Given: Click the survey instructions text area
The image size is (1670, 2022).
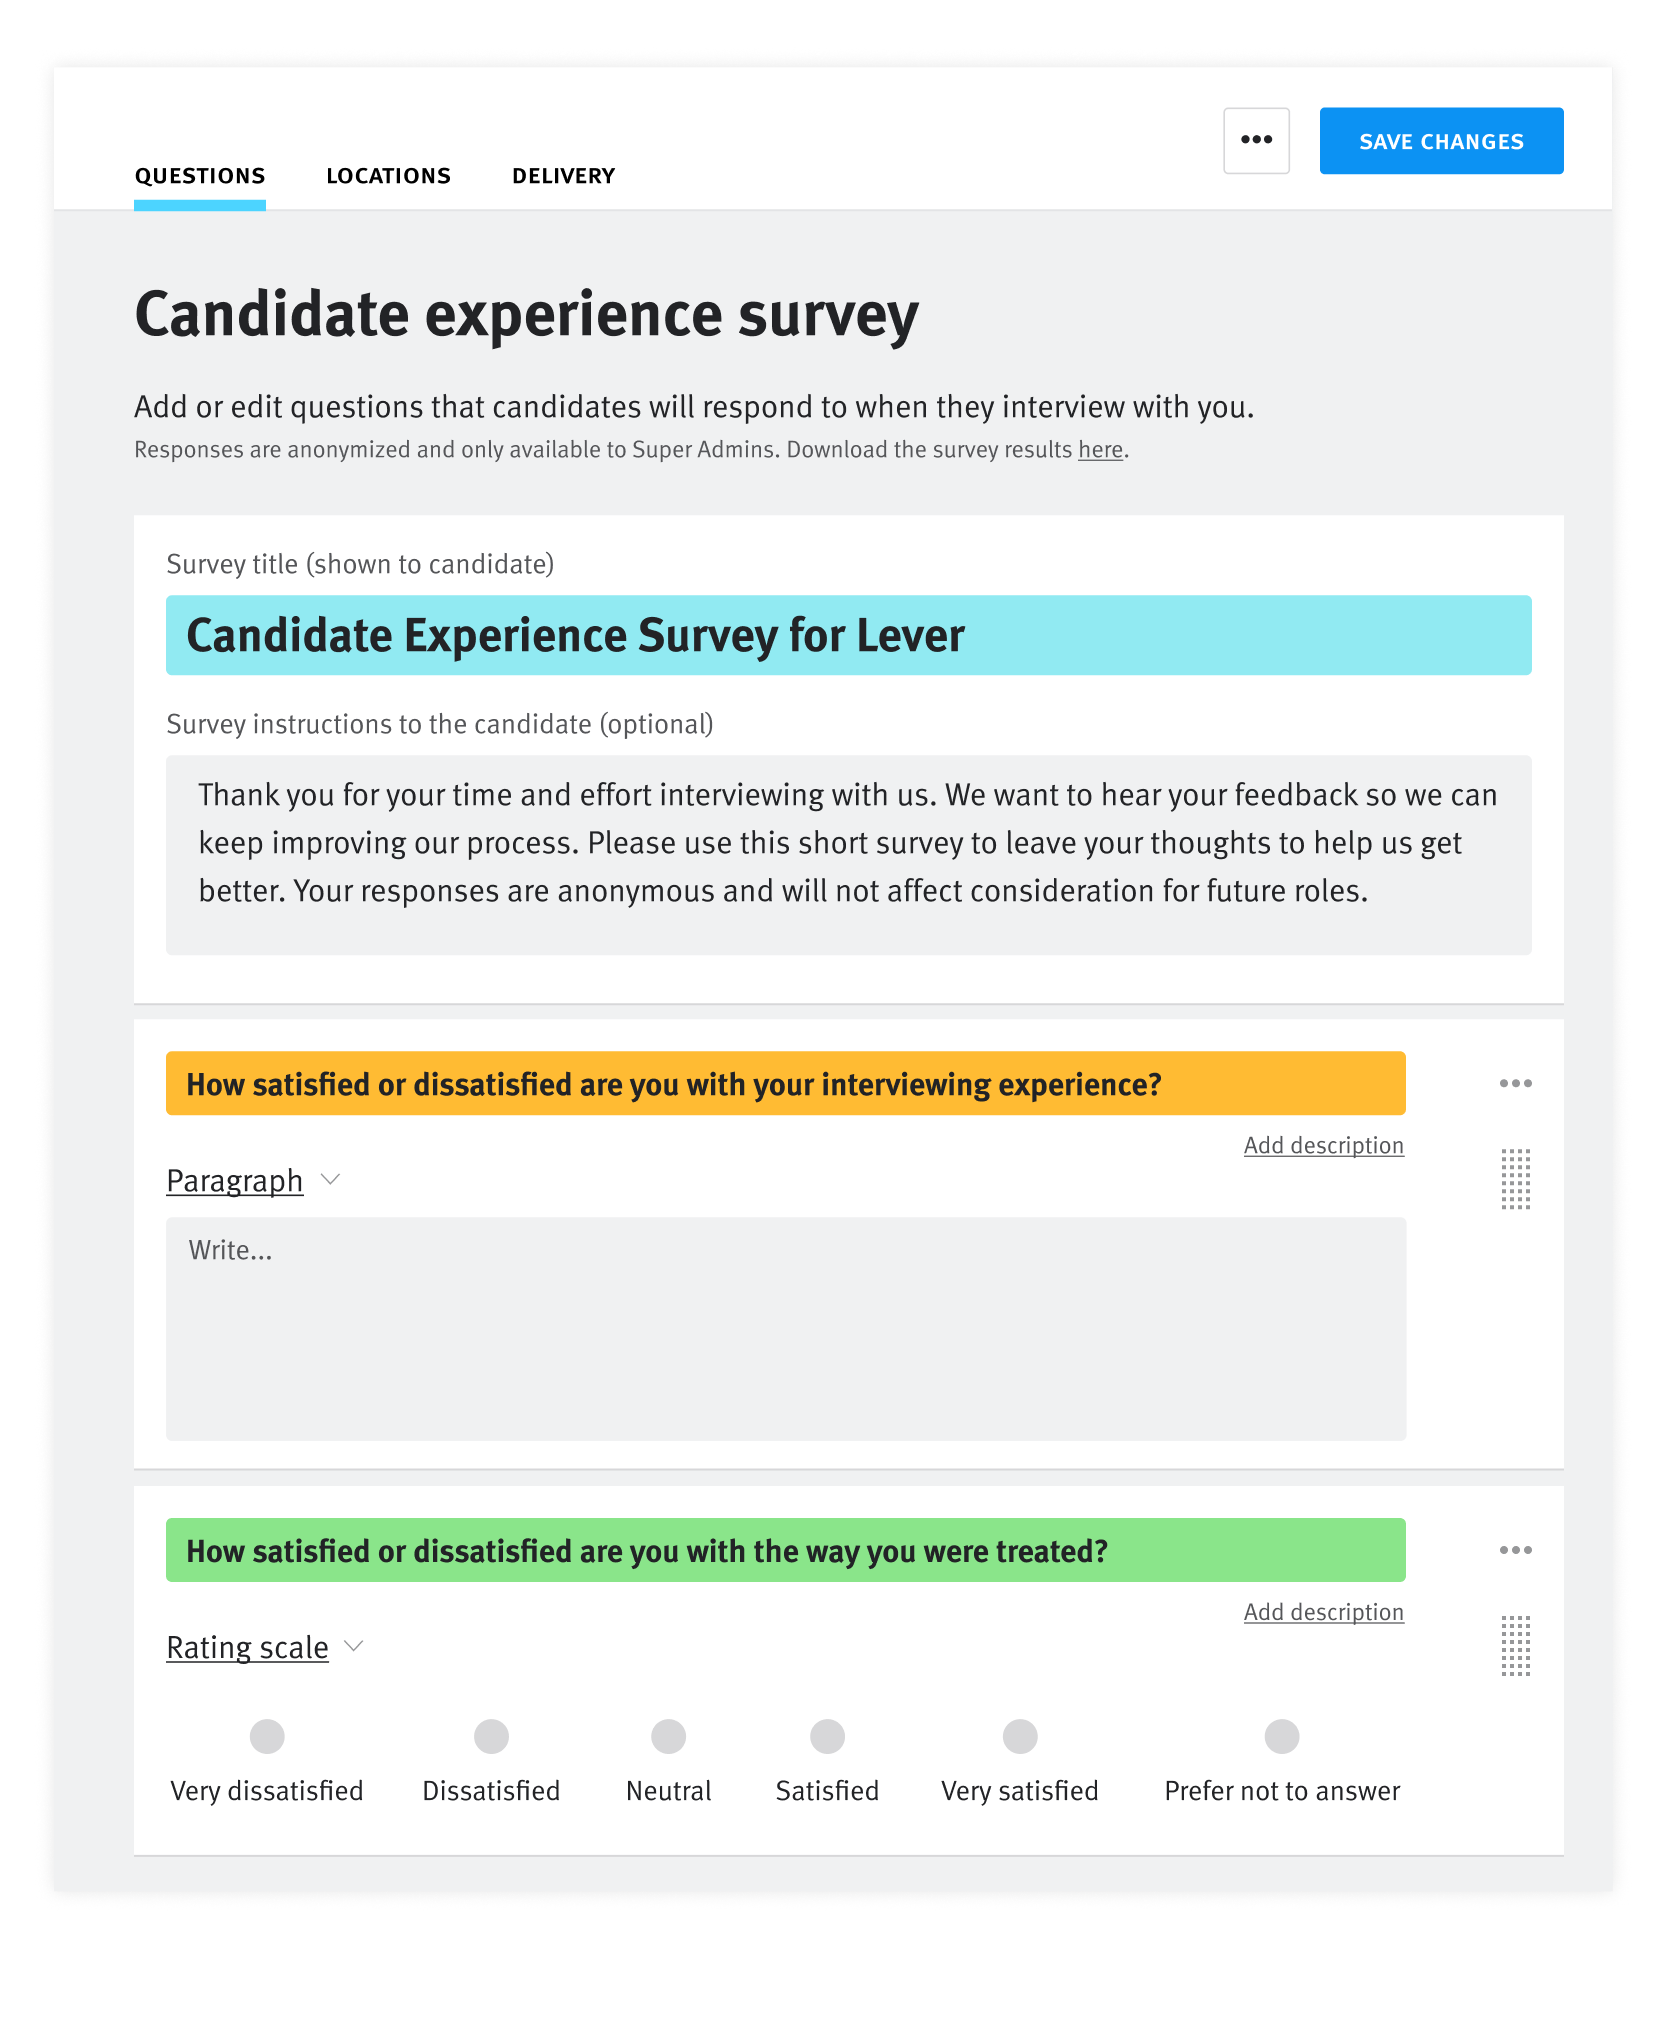Looking at the screenshot, I should coord(848,855).
